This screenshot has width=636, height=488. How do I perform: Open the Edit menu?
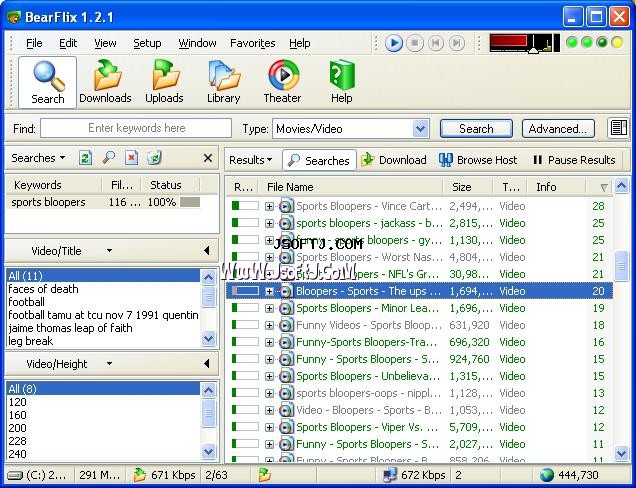coord(68,43)
